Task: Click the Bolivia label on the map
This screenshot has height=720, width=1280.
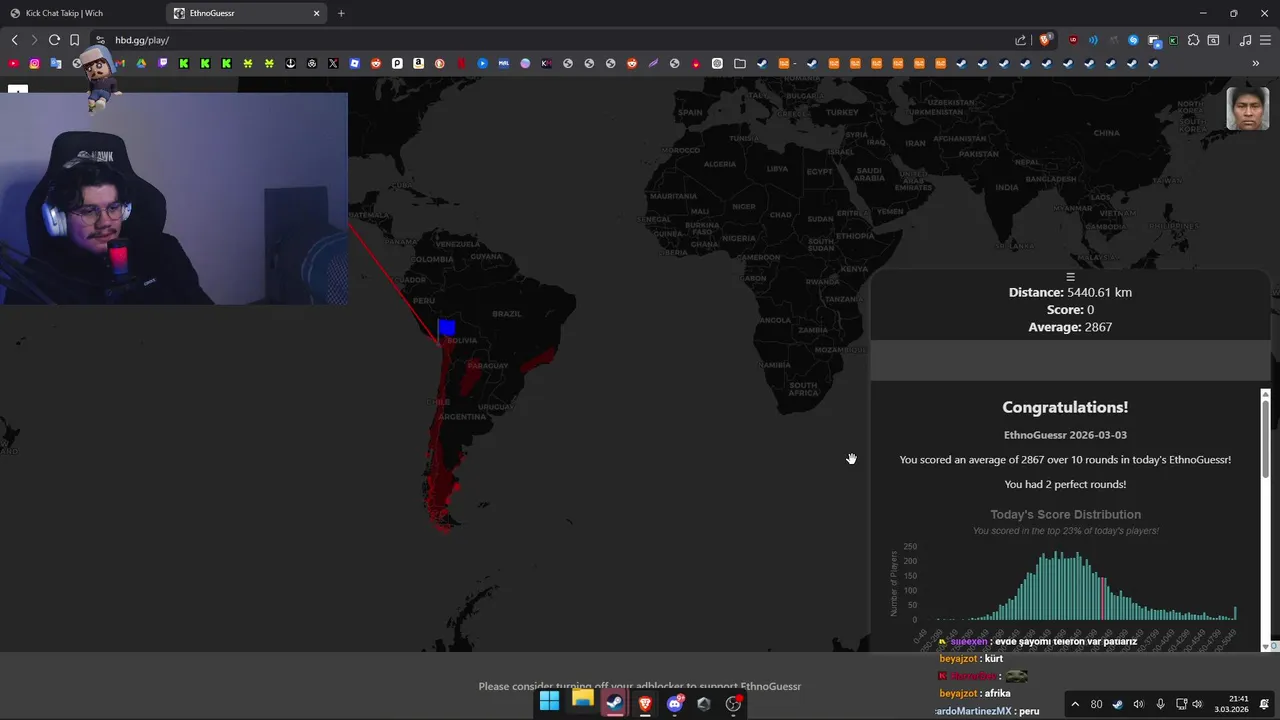Action: (x=462, y=341)
